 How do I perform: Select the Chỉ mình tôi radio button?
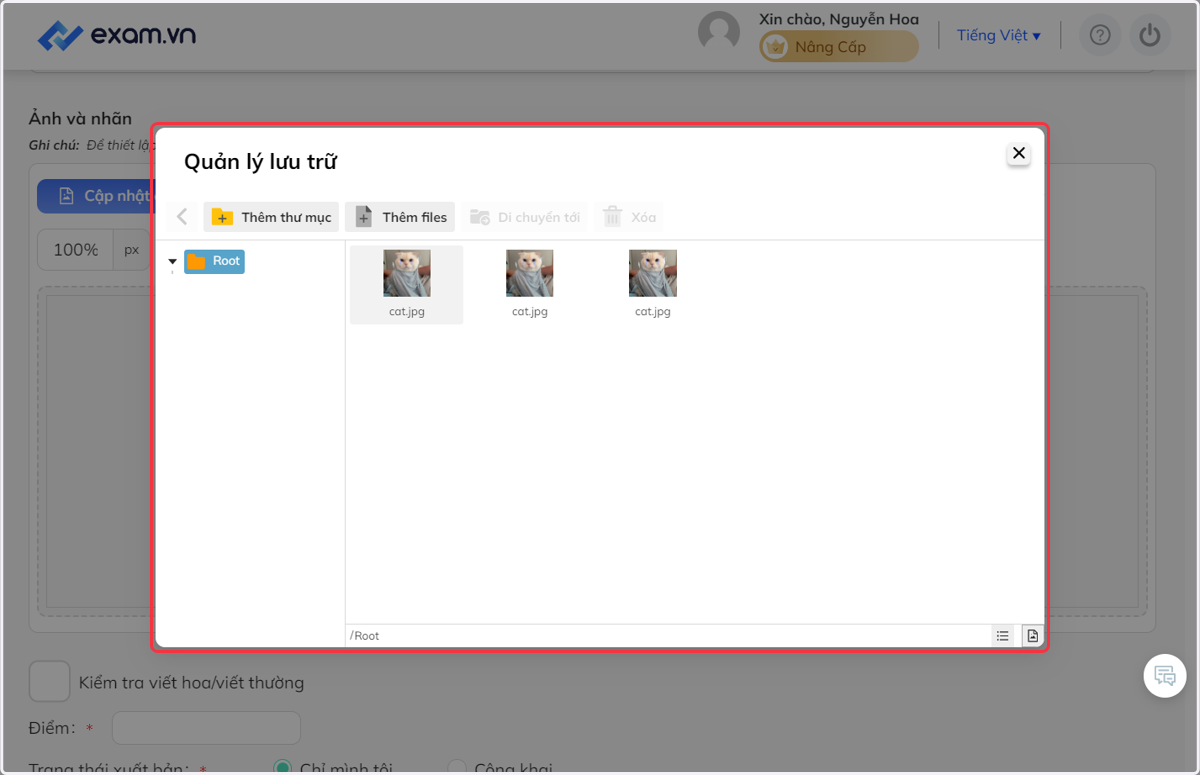pos(282,768)
